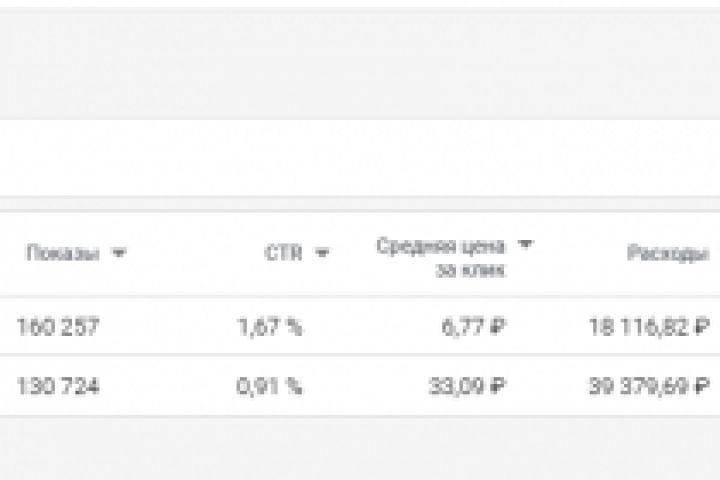Click the 0,91 % CTR value
Screen dimensions: 720x480
270,387
